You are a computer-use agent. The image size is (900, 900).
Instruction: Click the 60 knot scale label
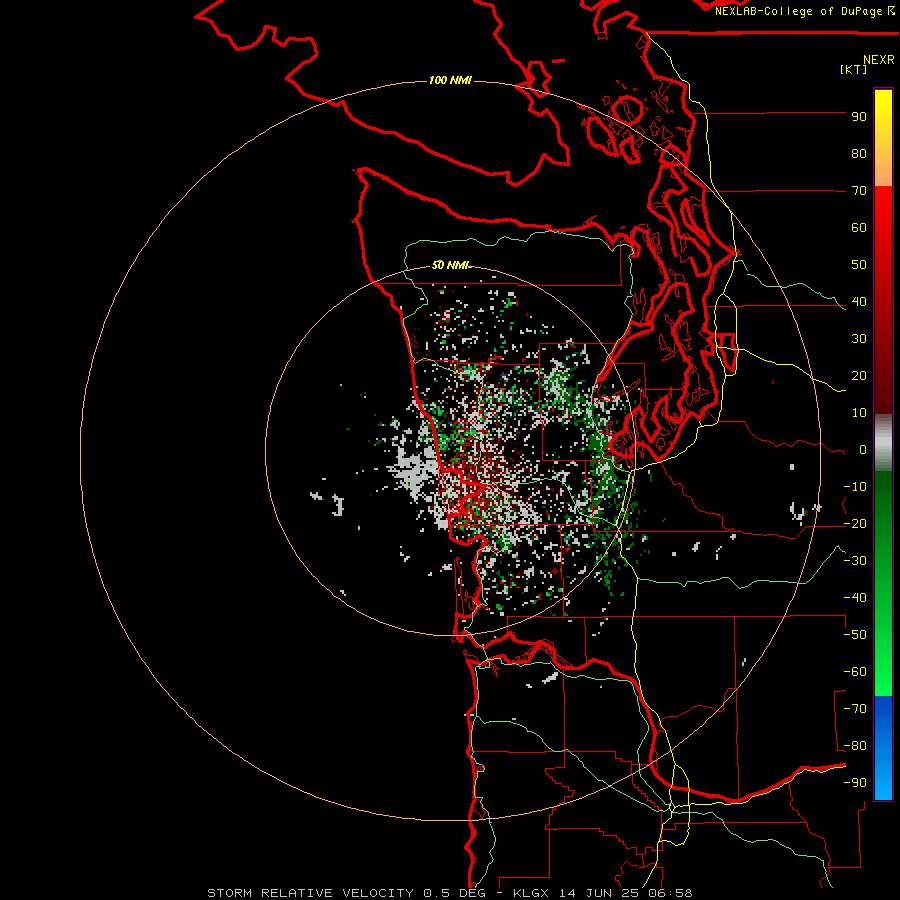(859, 228)
